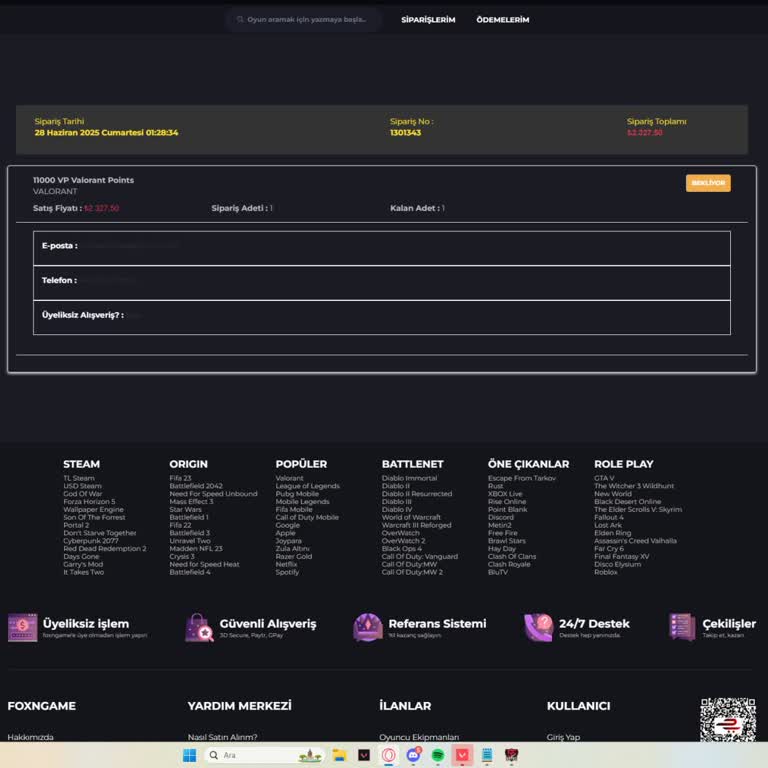This screenshot has height=768, width=768.
Task: Focus the game search field
Action: (x=304, y=20)
